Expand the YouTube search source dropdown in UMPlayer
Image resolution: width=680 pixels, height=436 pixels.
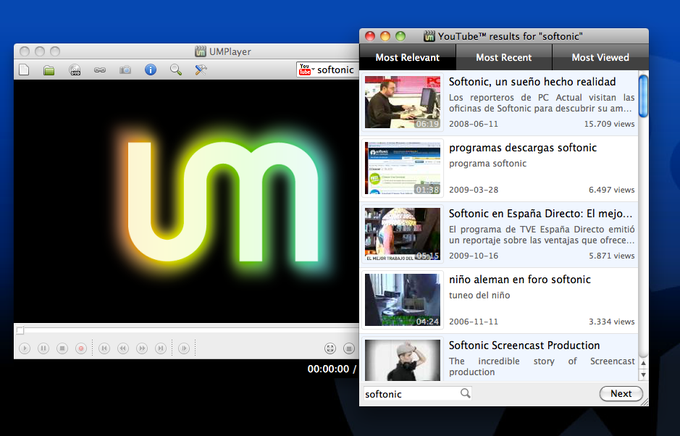(307, 69)
